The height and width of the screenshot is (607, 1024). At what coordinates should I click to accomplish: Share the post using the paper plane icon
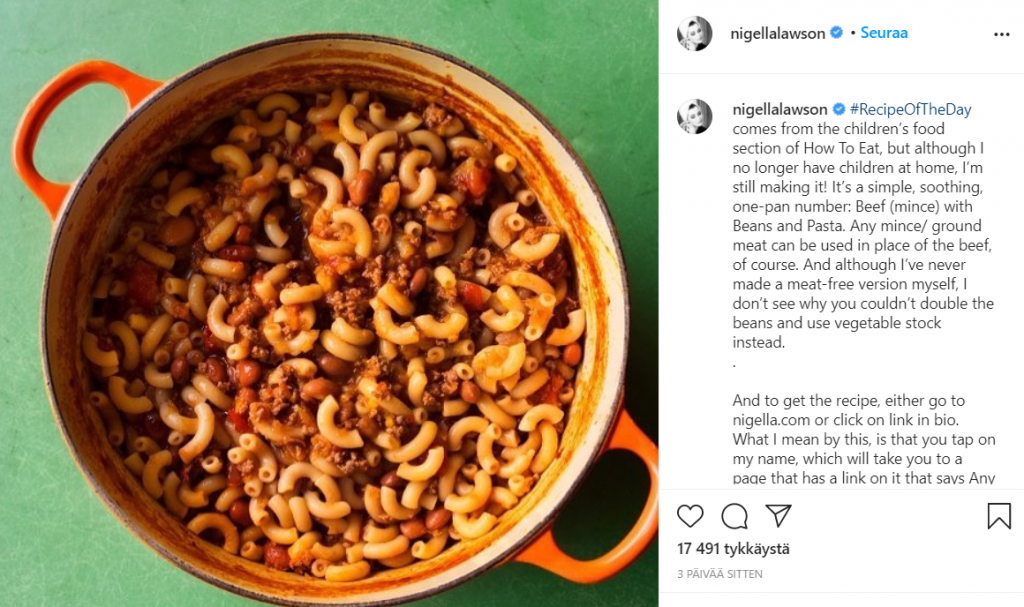[778, 516]
